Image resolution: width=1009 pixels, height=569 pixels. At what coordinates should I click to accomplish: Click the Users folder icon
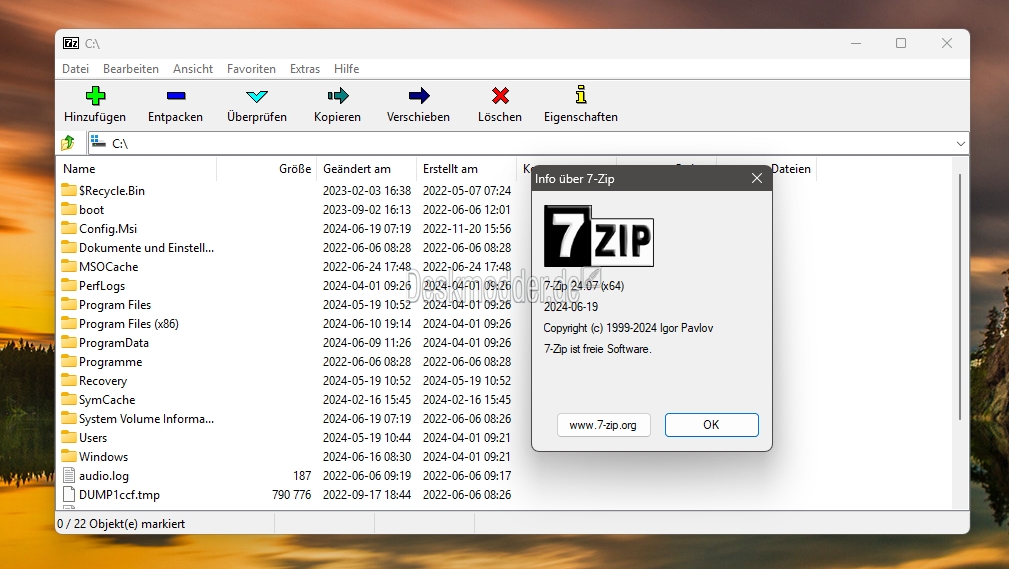69,437
